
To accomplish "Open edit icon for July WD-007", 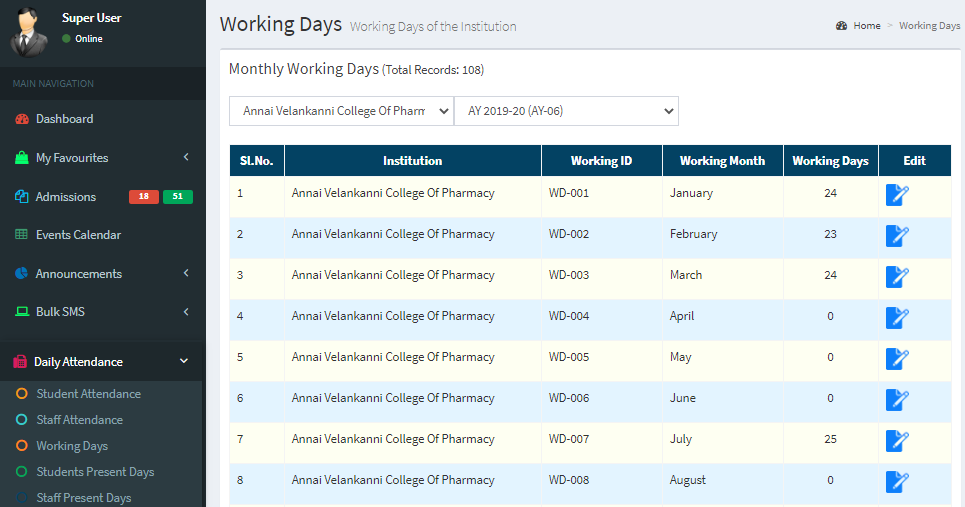I will [897, 441].
